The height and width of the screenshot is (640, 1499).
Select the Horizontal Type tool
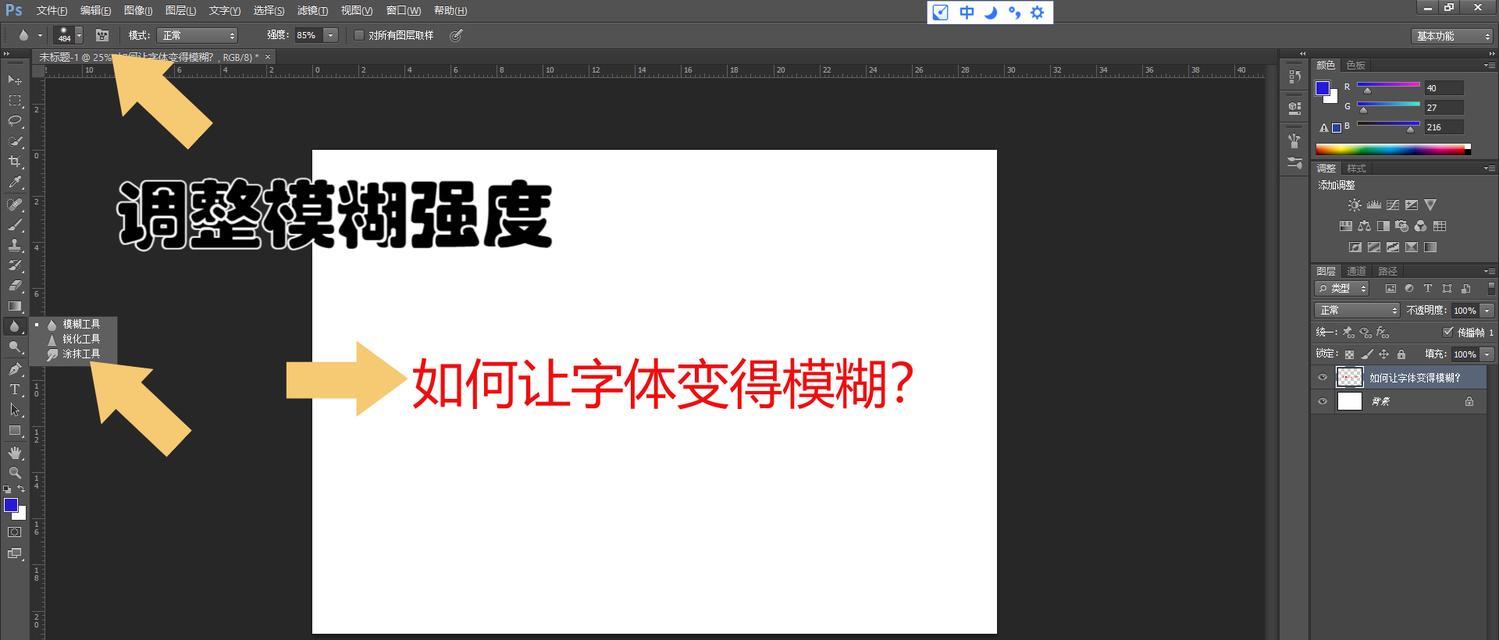pyautogui.click(x=15, y=389)
